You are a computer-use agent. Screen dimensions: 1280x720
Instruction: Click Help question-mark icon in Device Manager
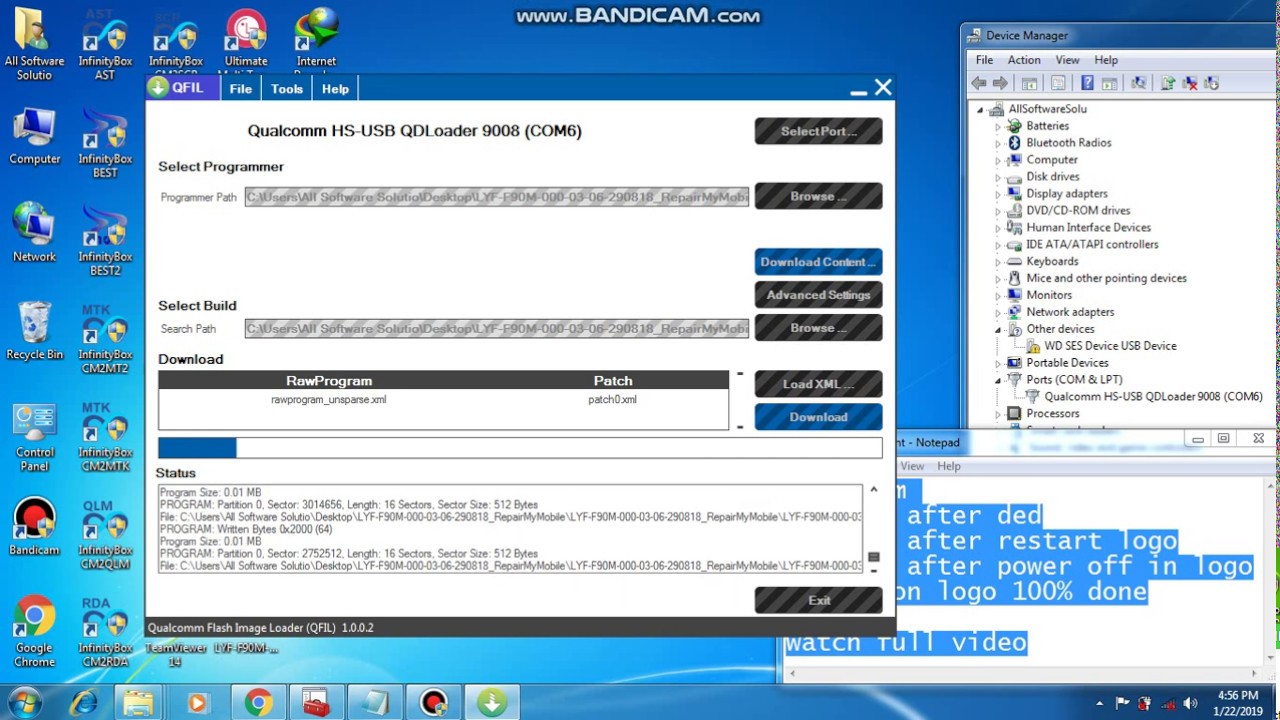tap(1087, 84)
